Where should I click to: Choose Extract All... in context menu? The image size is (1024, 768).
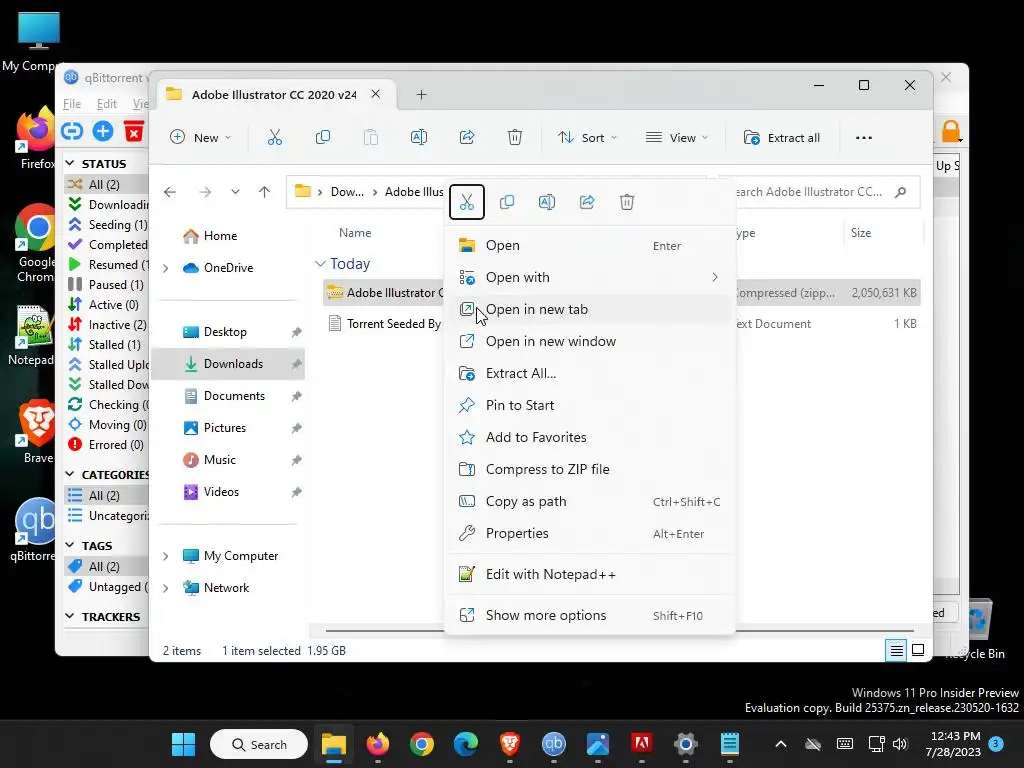590,374
